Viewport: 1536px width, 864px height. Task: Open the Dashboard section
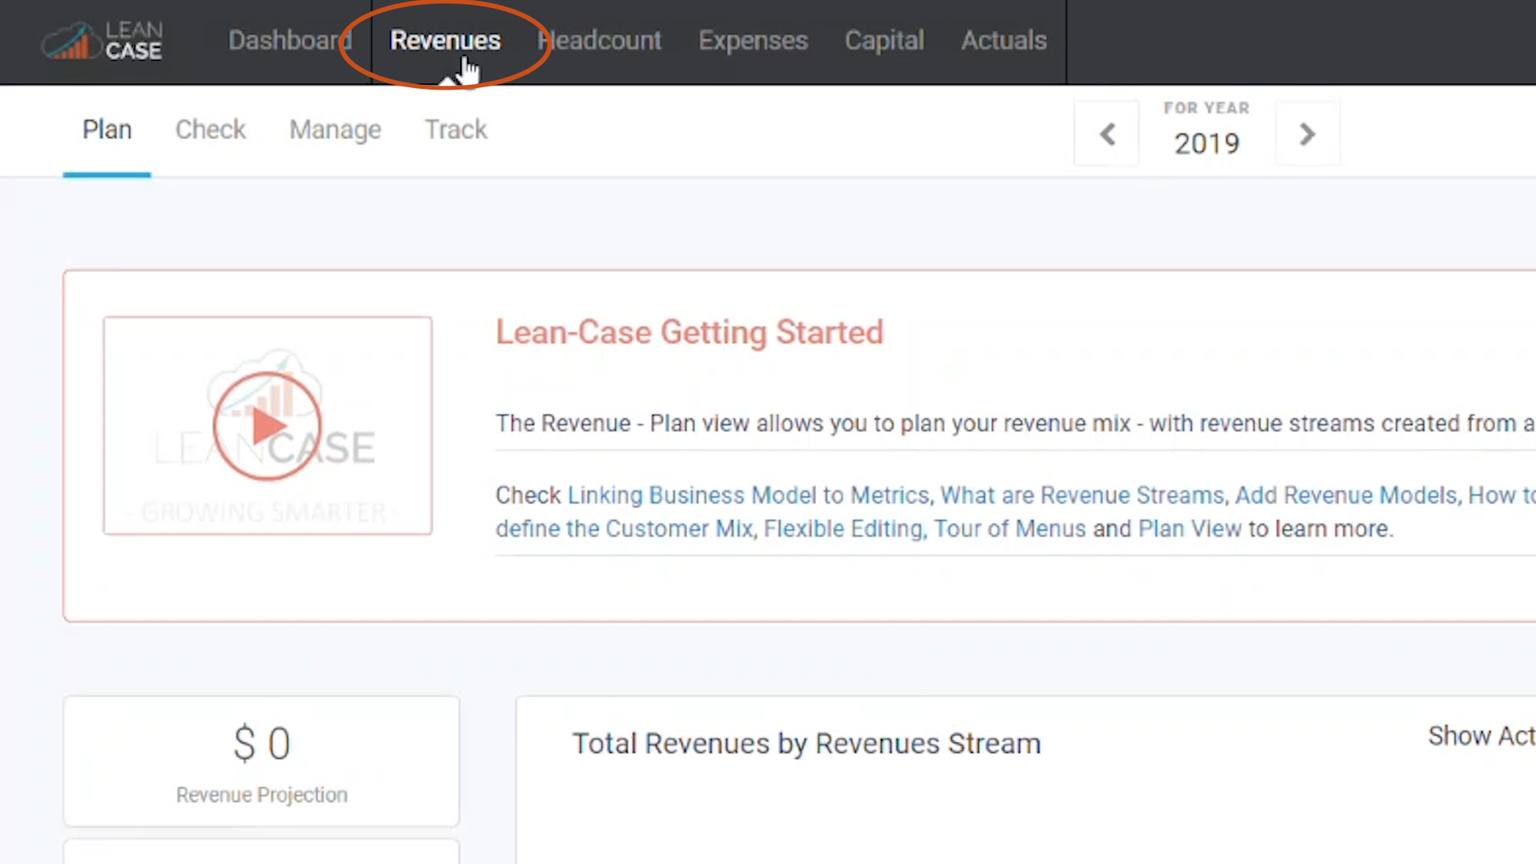click(290, 41)
